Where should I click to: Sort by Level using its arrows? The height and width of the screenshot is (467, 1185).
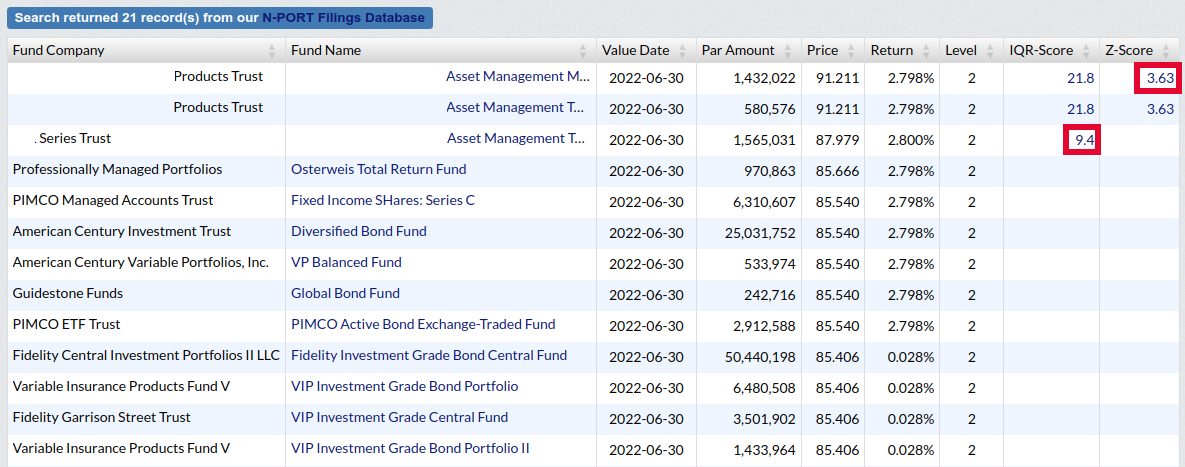click(x=990, y=51)
